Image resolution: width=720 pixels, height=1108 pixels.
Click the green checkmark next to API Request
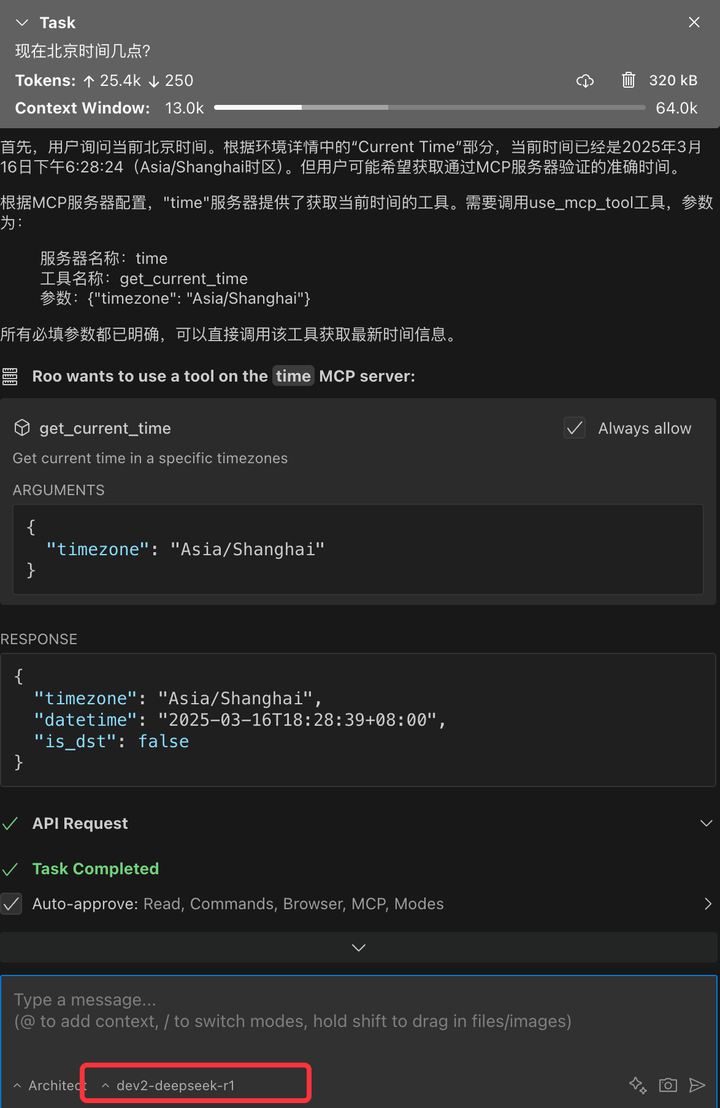coord(13,823)
